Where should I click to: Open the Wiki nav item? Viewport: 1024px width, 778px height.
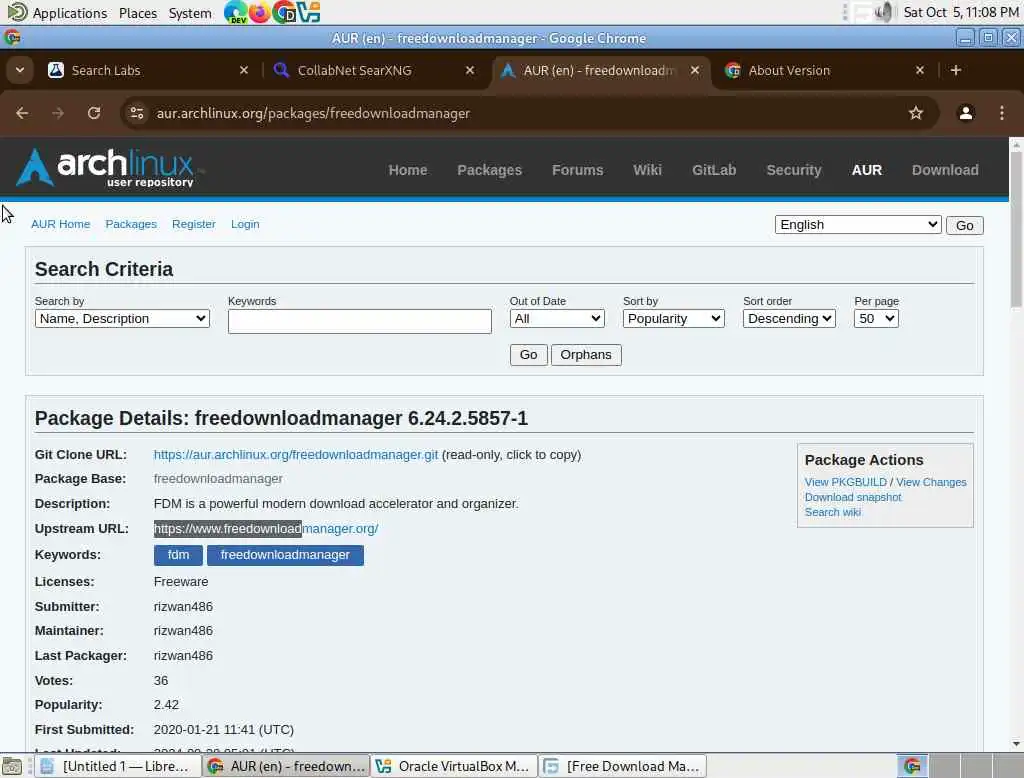point(647,170)
